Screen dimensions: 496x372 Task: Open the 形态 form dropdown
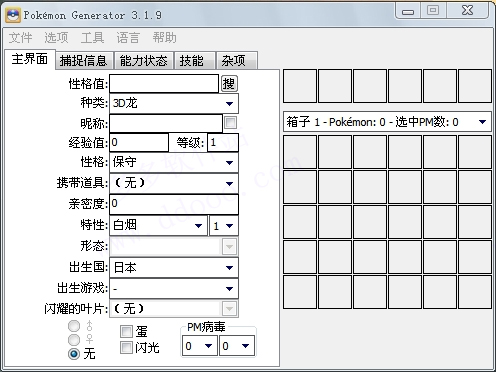(x=174, y=246)
